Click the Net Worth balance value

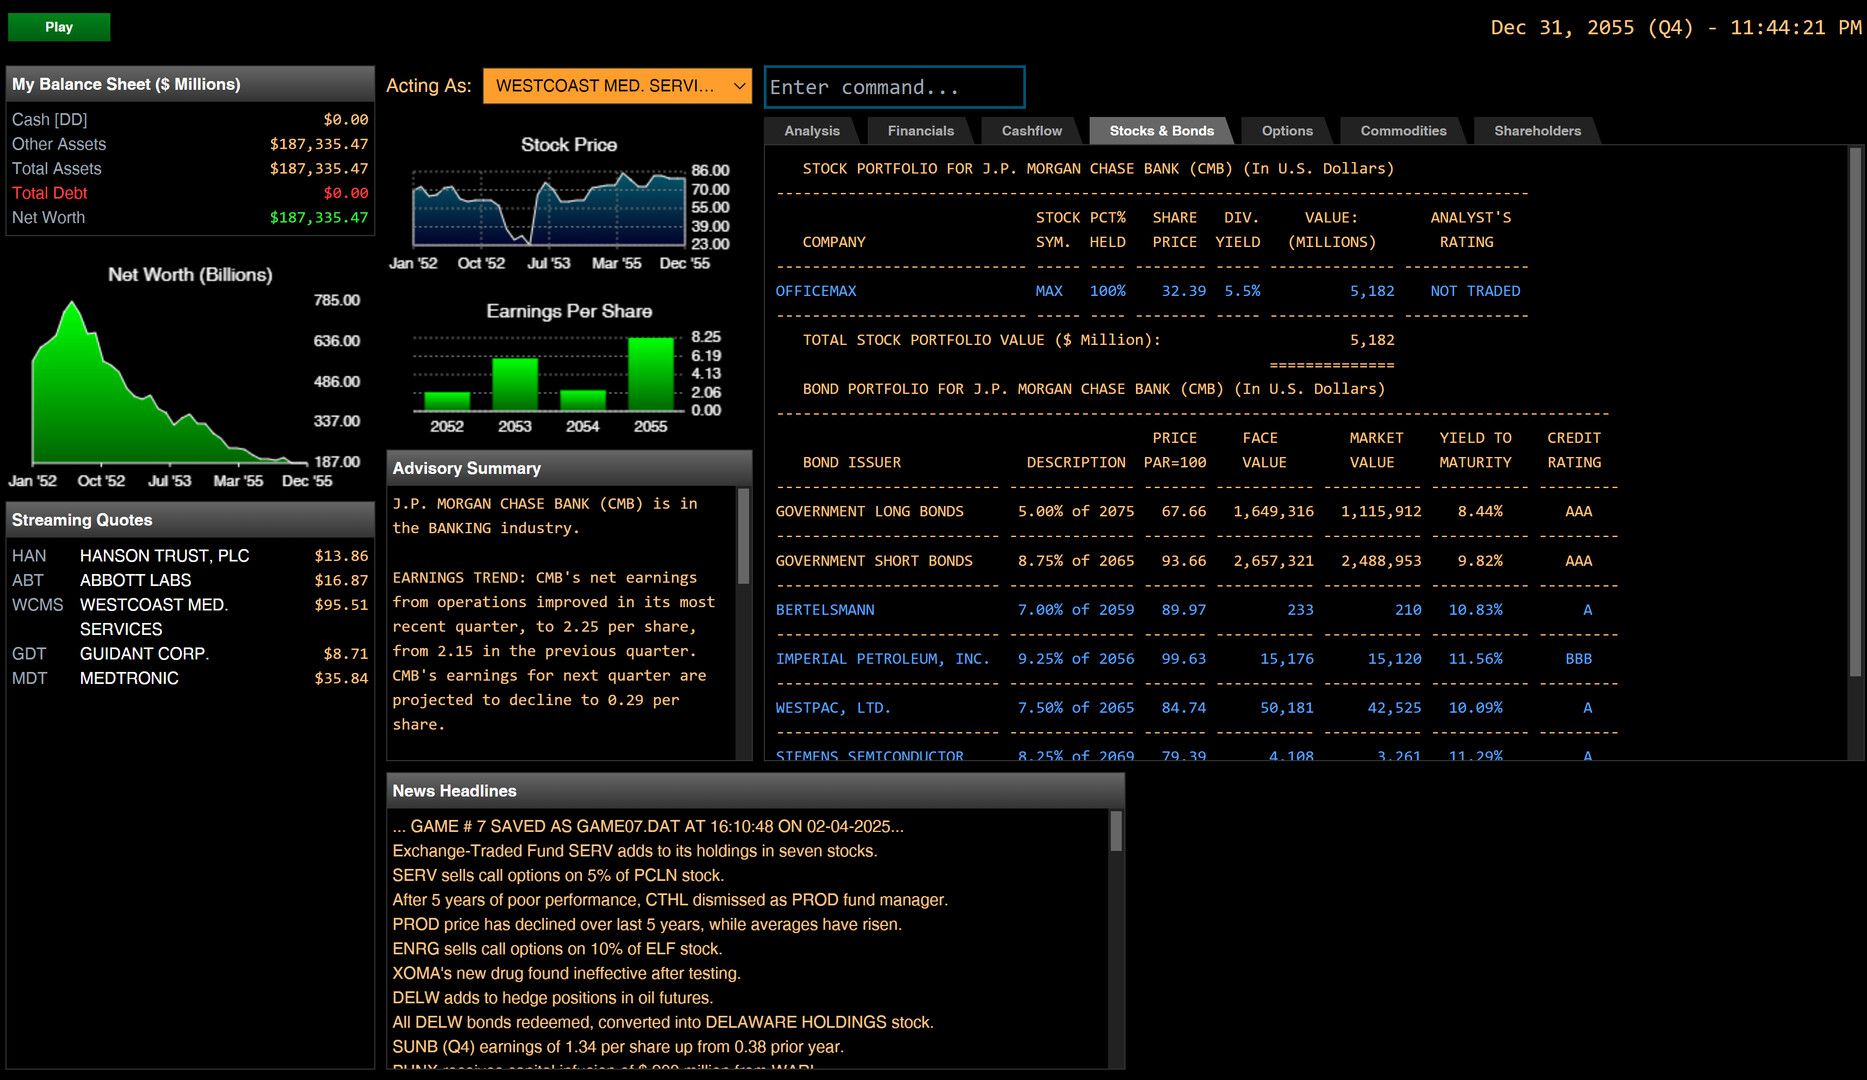[x=319, y=218]
